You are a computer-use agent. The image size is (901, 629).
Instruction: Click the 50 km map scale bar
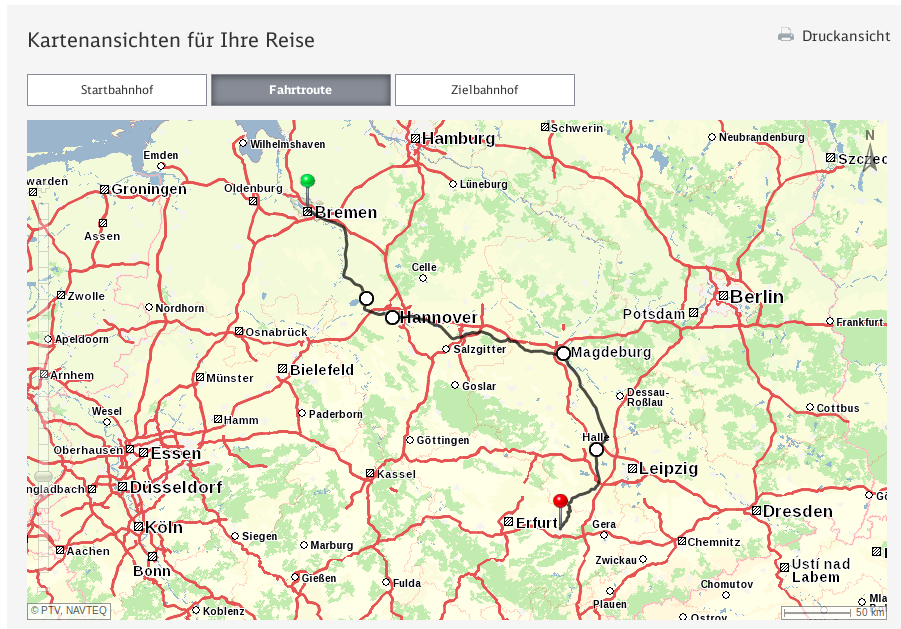(x=833, y=612)
